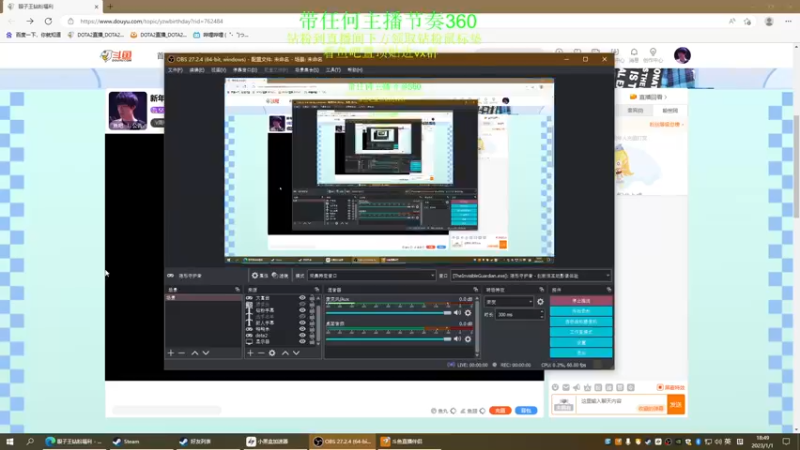This screenshot has width=800, height=450.
Task: Open new browser tab with plus
Action: coord(110,7)
